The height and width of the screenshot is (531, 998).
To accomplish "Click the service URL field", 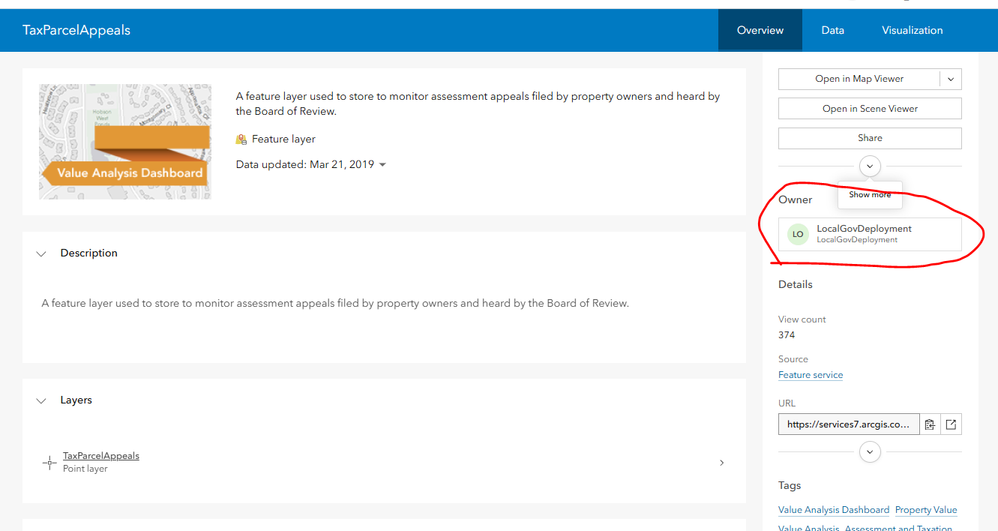I will [848, 425].
